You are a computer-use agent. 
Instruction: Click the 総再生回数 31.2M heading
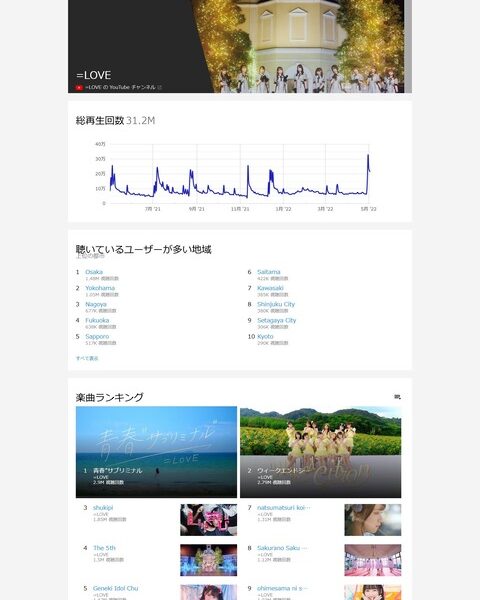pyautogui.click(x=115, y=121)
